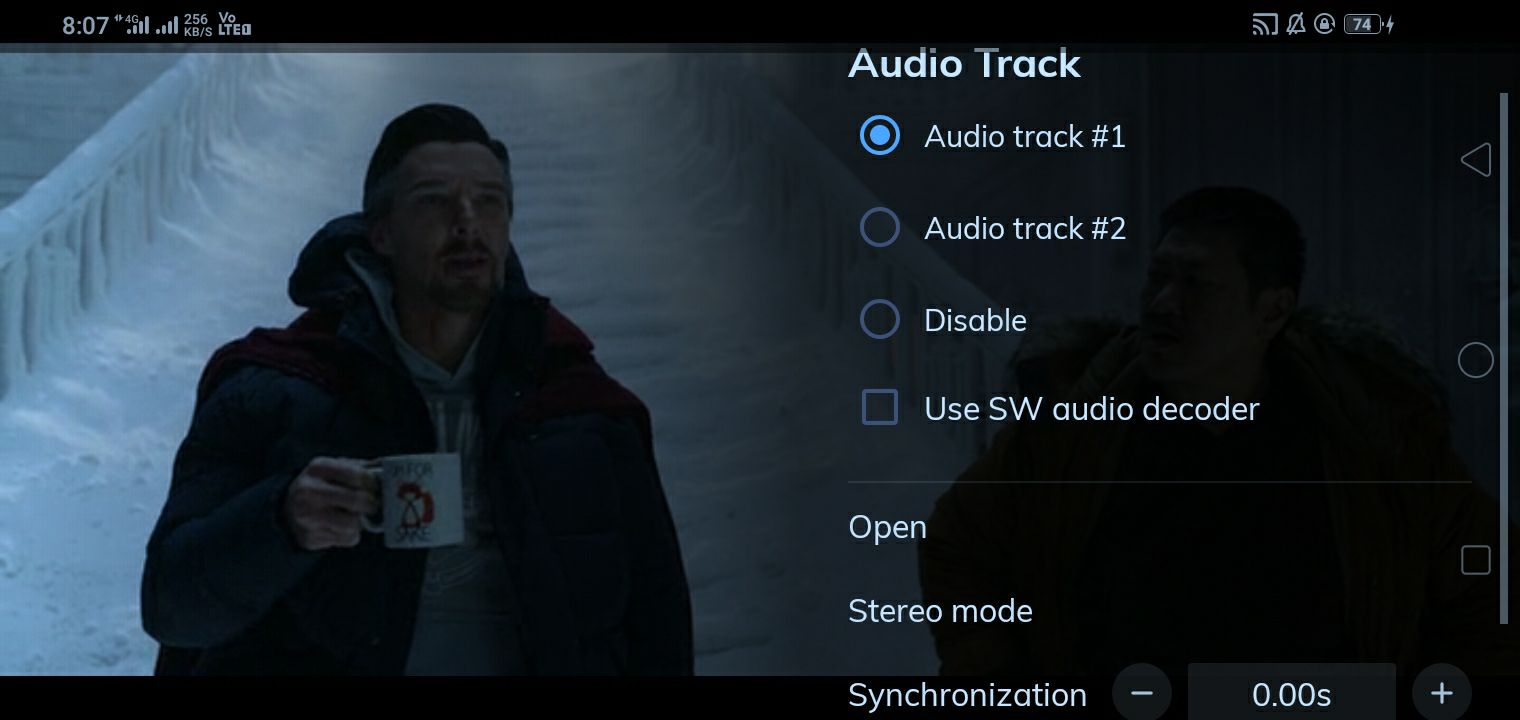Image resolution: width=1520 pixels, height=720 pixels.
Task: Click the panel's vertical scrollbar
Action: [1504, 358]
